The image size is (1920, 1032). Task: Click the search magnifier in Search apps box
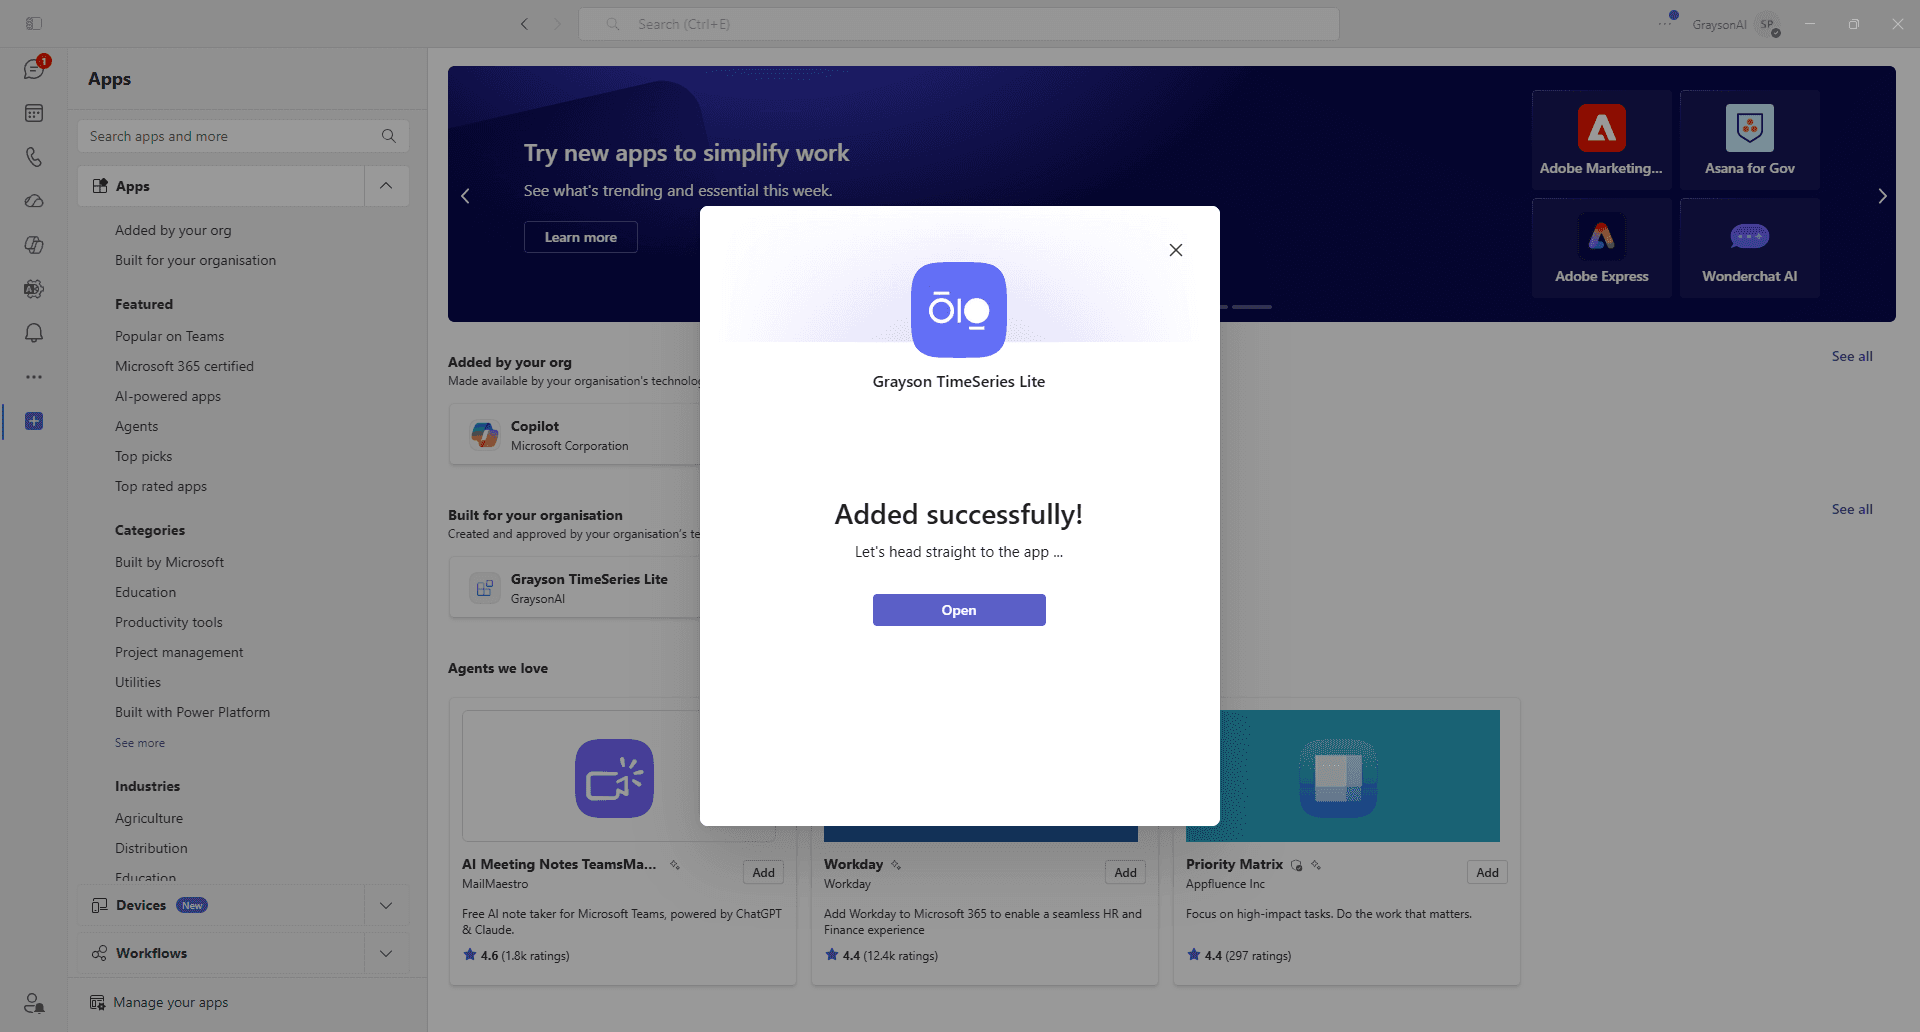389,136
